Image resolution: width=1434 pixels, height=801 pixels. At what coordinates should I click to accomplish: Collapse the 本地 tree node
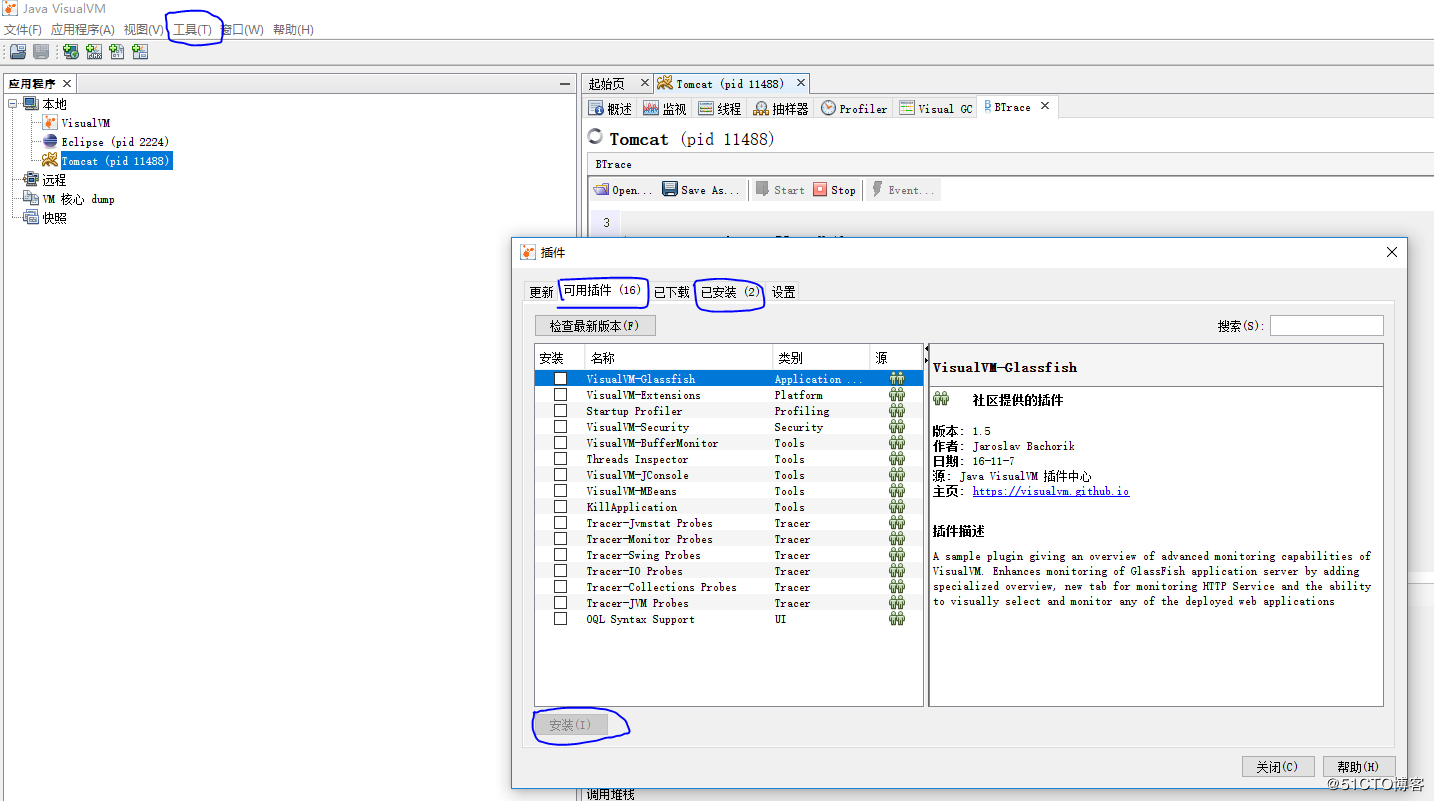13,104
